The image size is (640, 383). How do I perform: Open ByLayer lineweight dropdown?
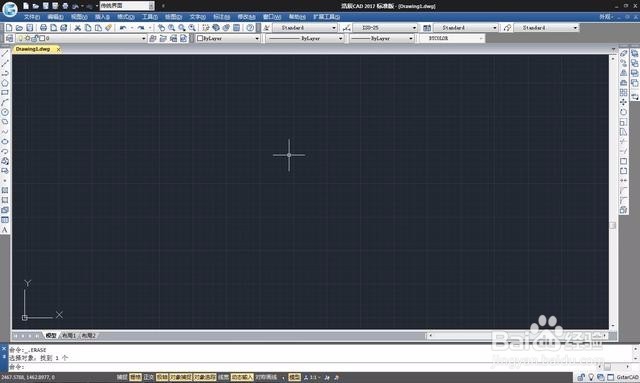[382, 38]
